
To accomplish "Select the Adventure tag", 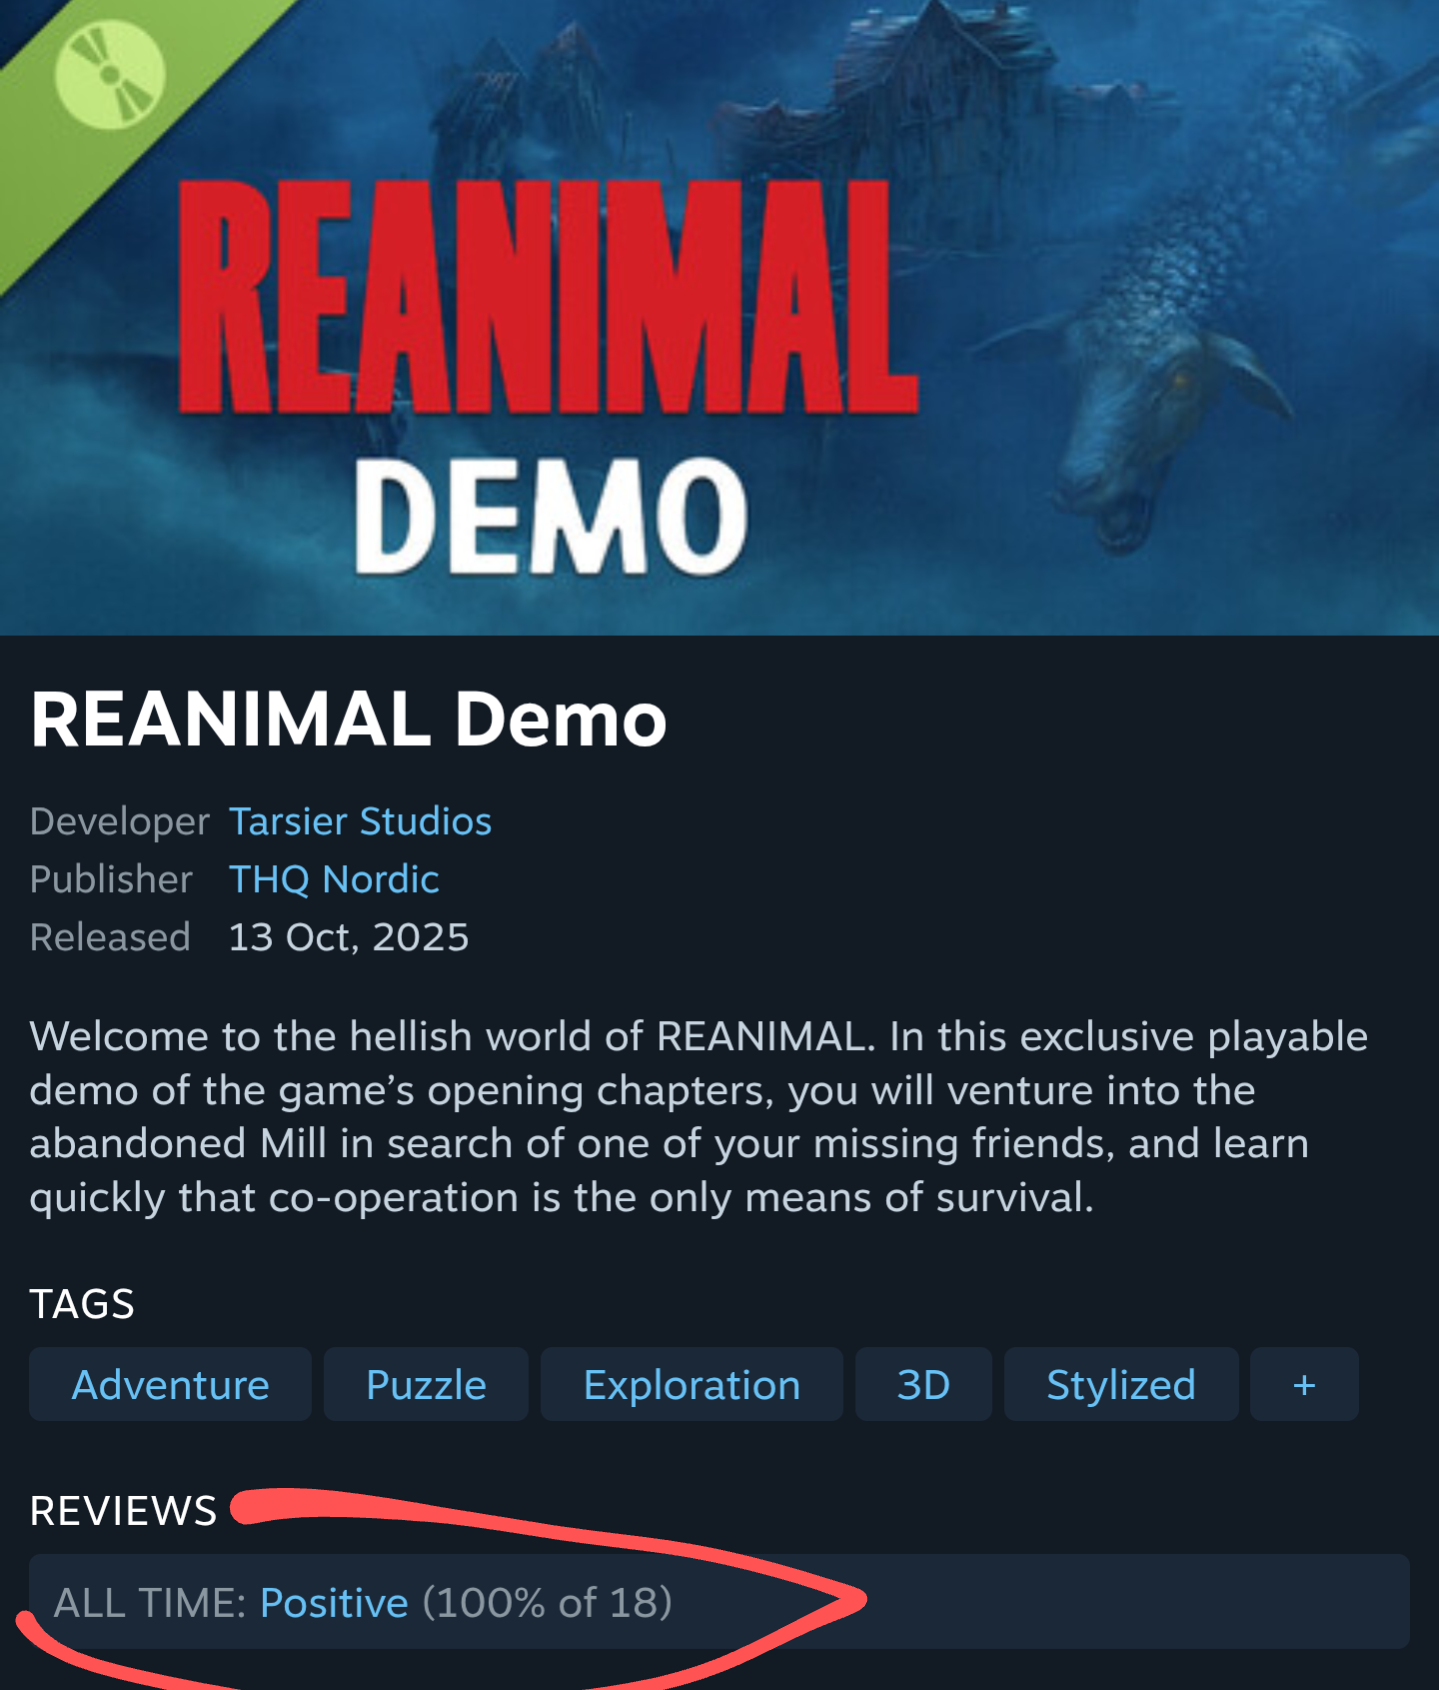I will pyautogui.click(x=170, y=1384).
